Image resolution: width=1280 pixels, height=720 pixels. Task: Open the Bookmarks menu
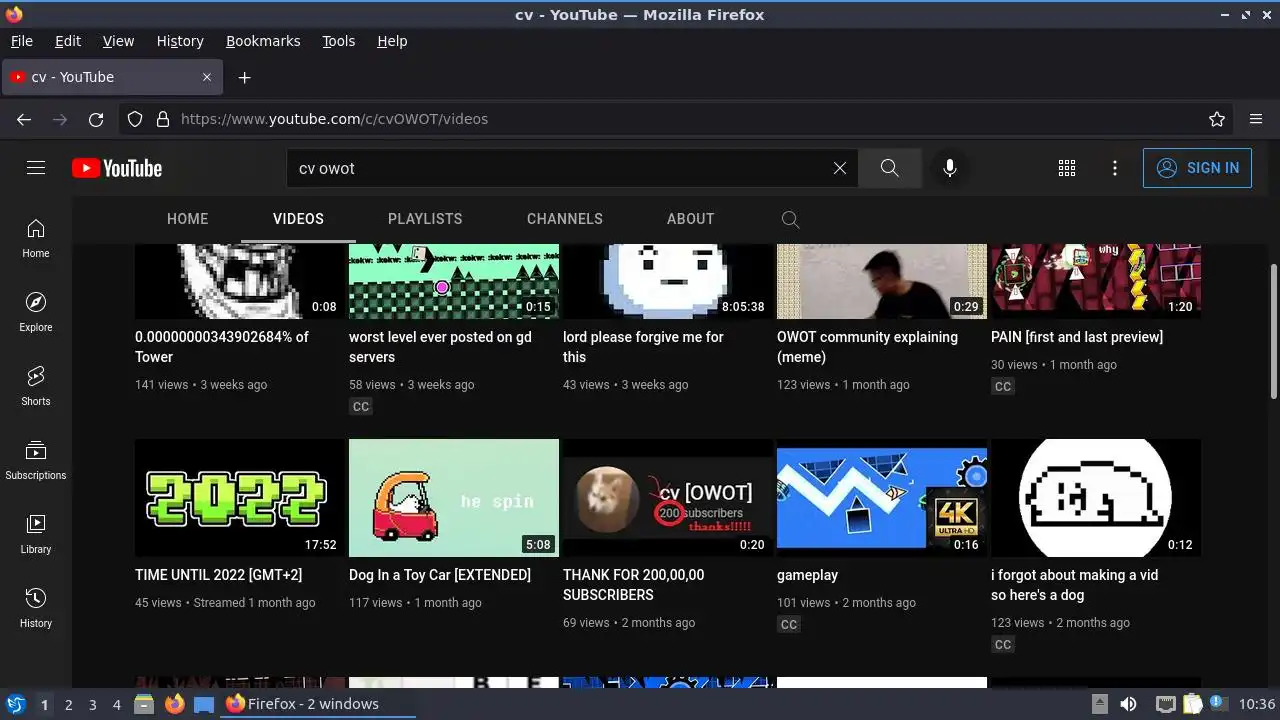(x=263, y=41)
